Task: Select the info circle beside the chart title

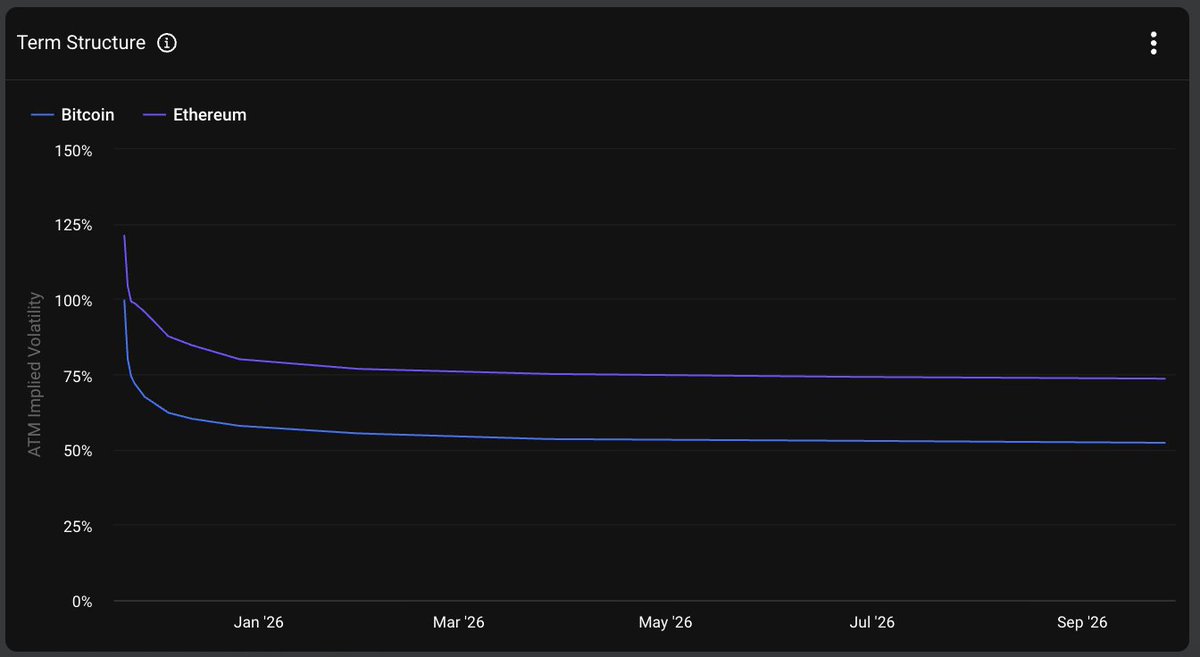Action: pyautogui.click(x=167, y=42)
